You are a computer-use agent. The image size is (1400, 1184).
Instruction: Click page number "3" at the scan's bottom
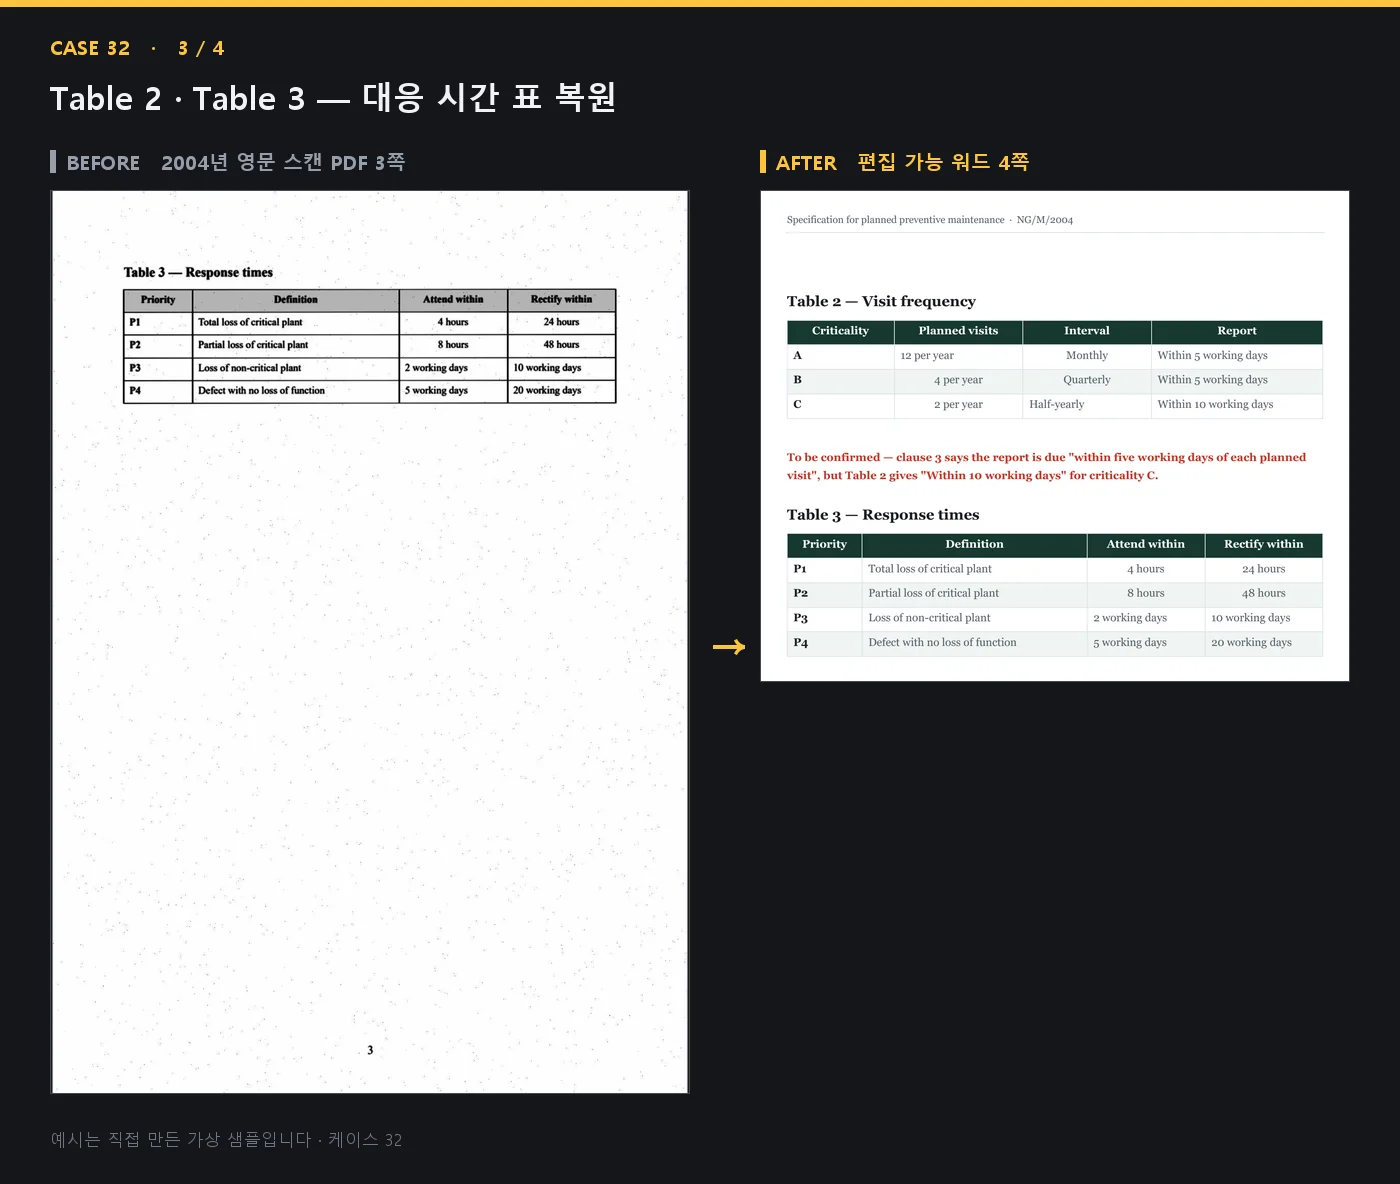point(370,1050)
